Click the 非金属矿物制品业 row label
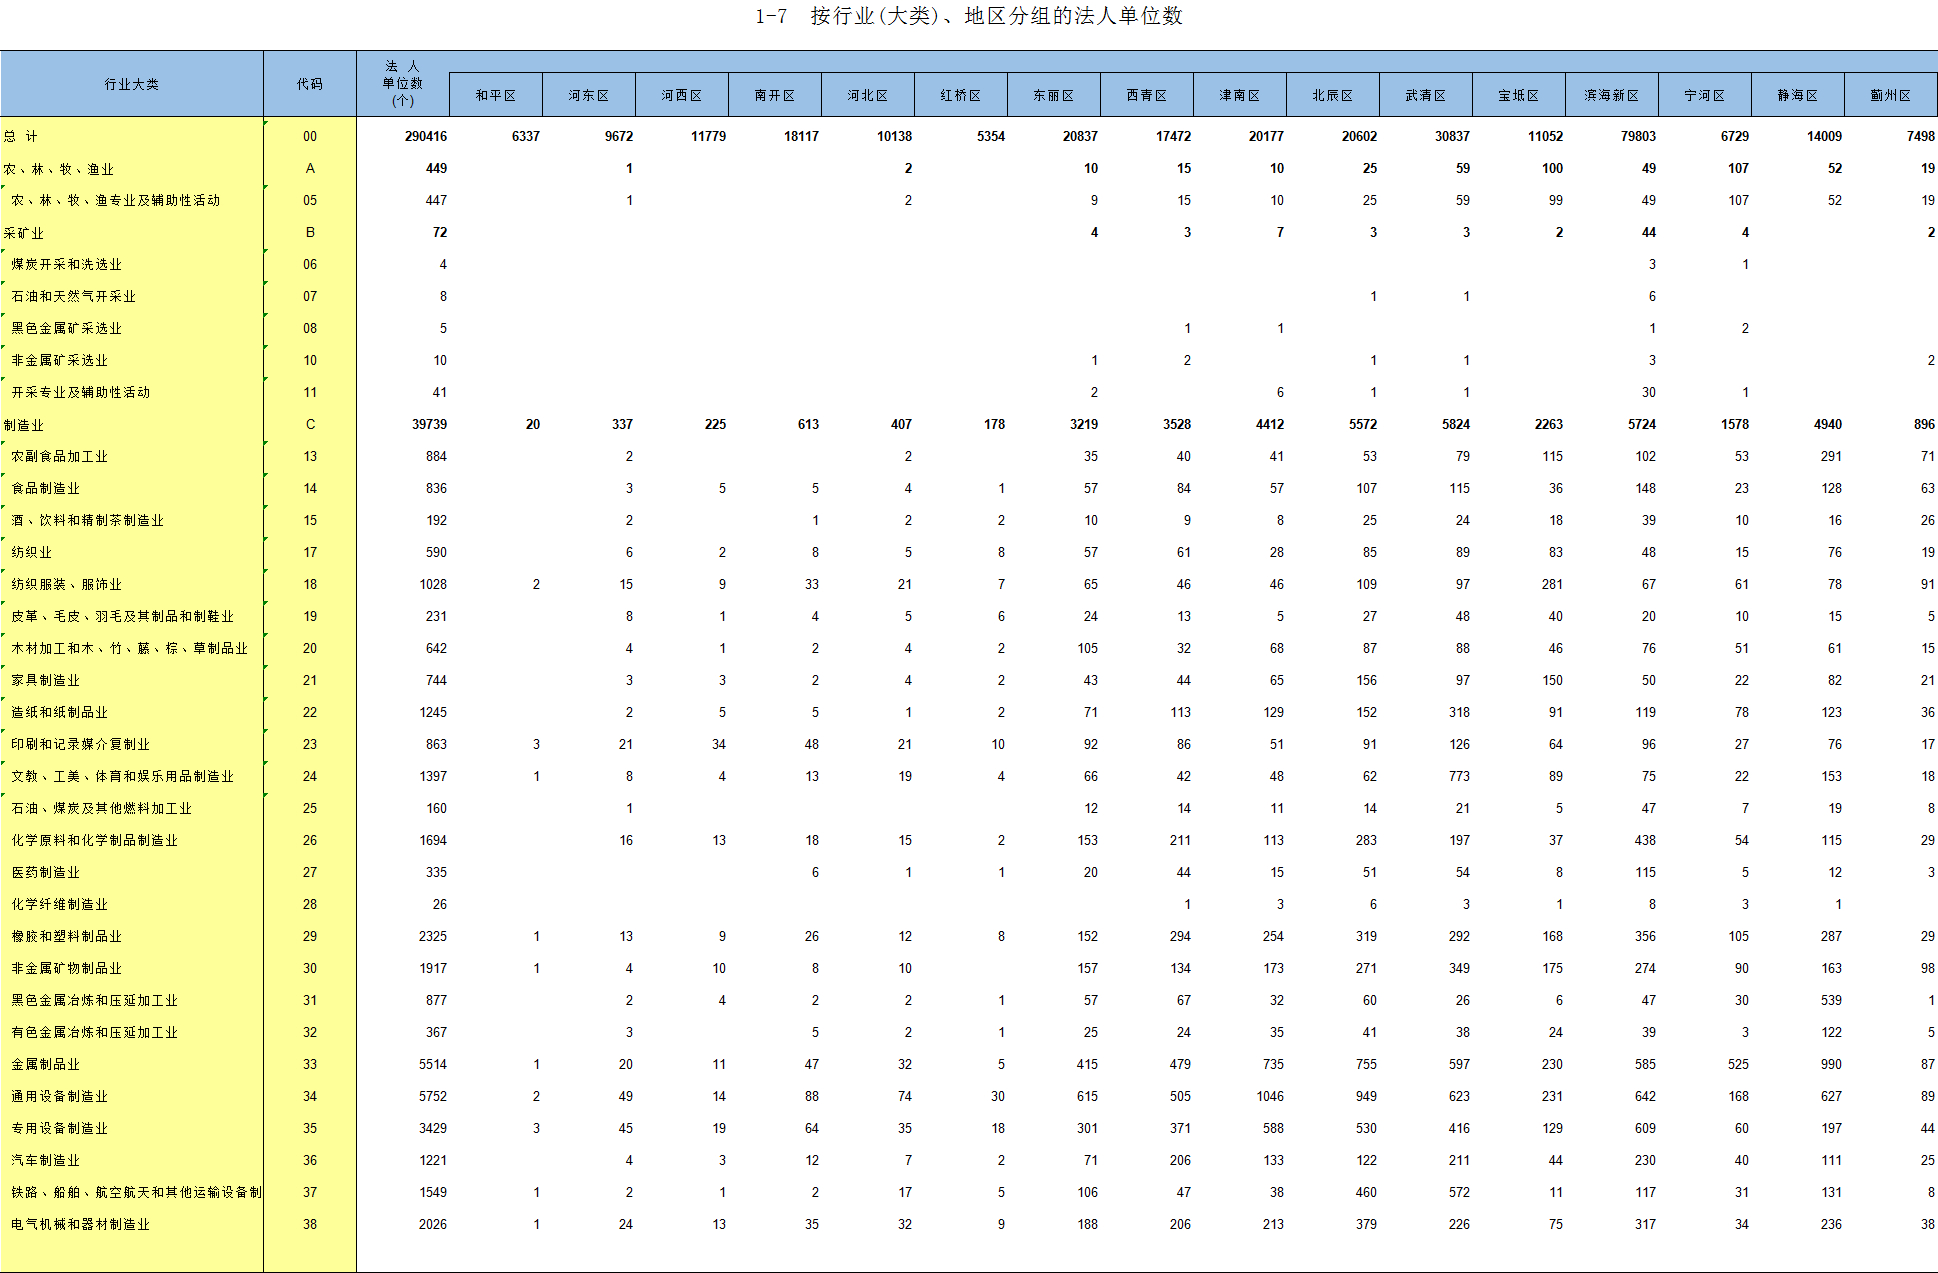The height and width of the screenshot is (1273, 1938). coord(66,968)
